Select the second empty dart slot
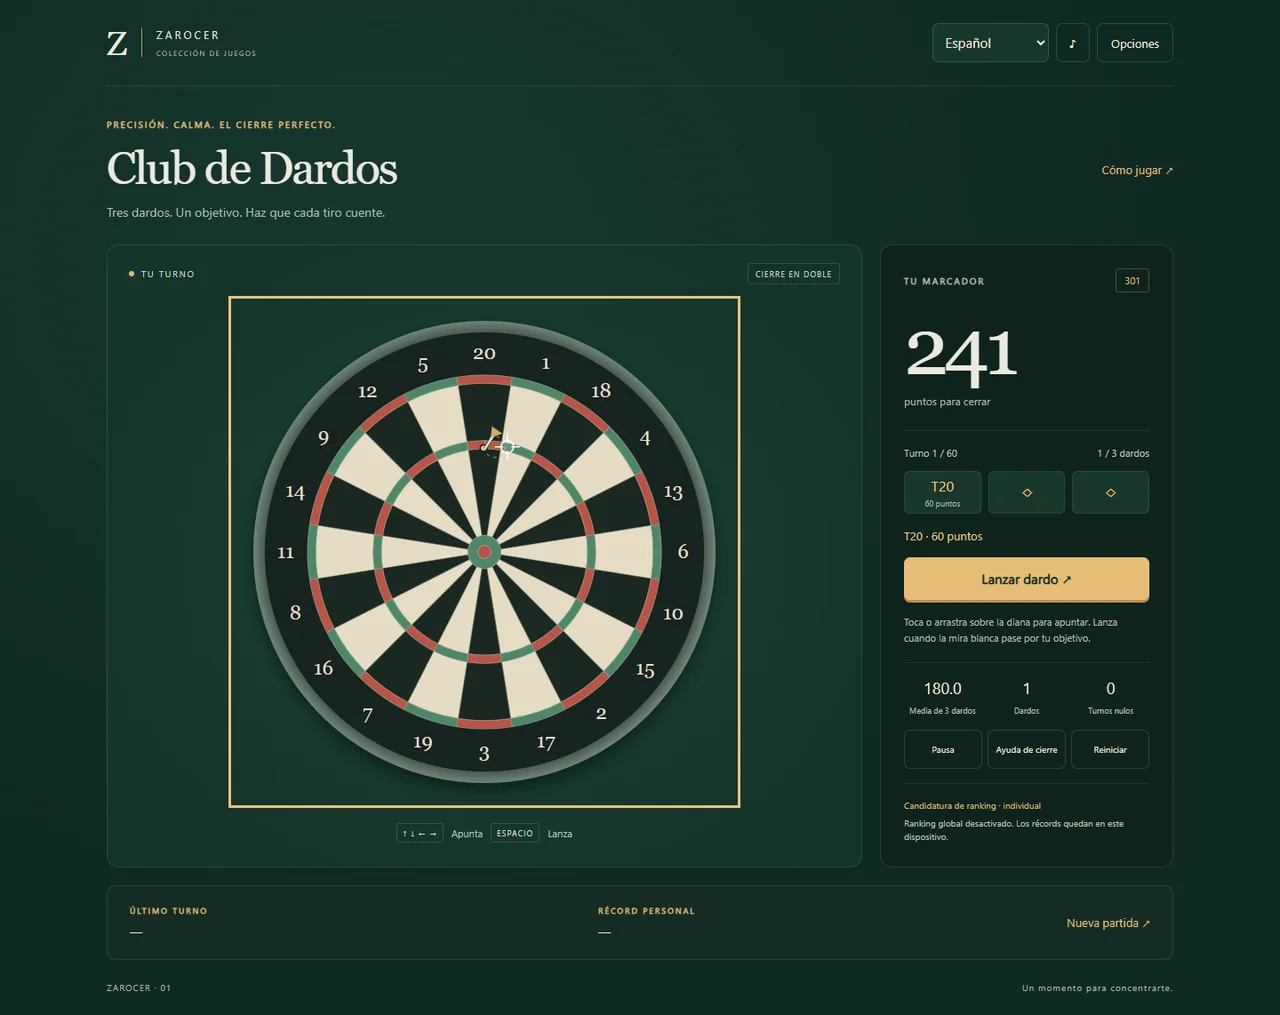The image size is (1280, 1015). 1026,492
